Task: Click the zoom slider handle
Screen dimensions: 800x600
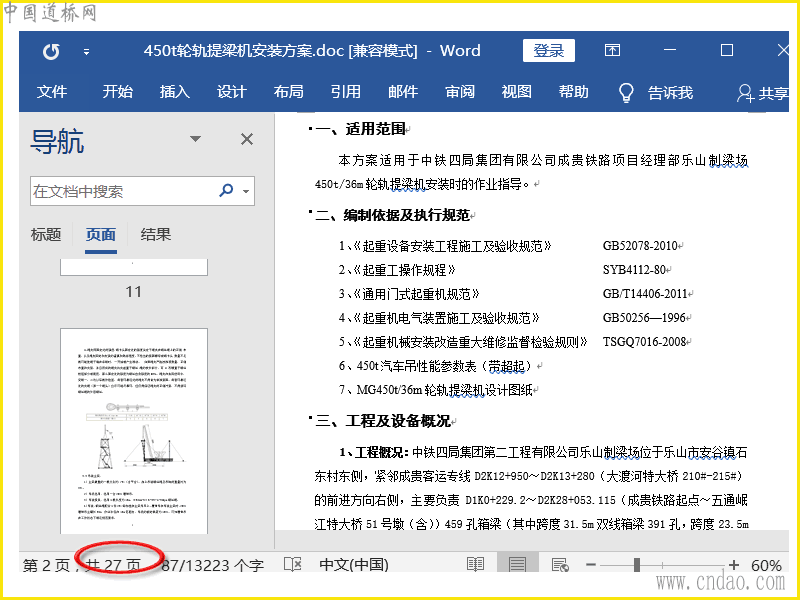Action: [x=637, y=565]
